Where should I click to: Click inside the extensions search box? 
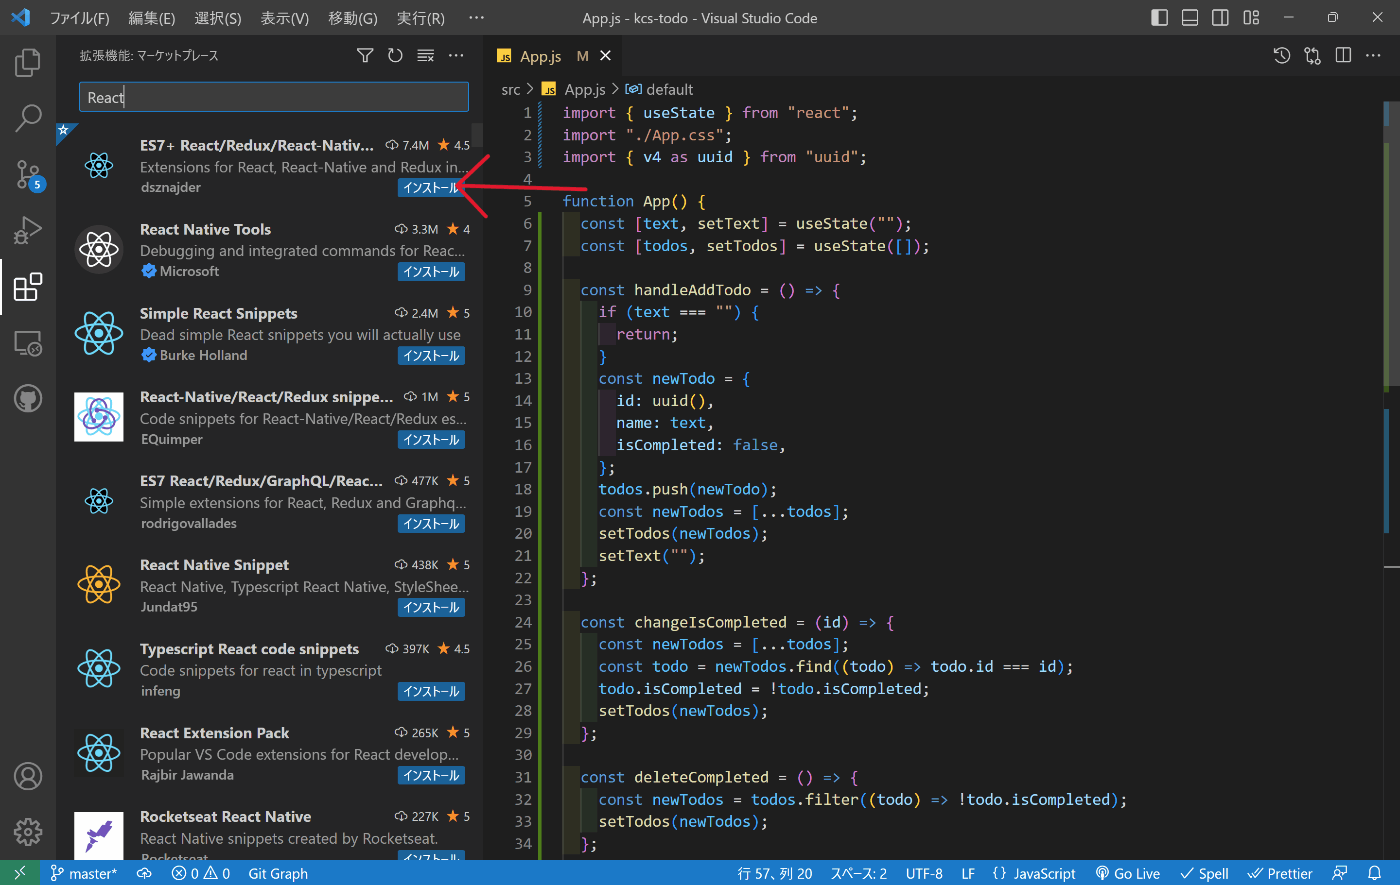coord(270,96)
